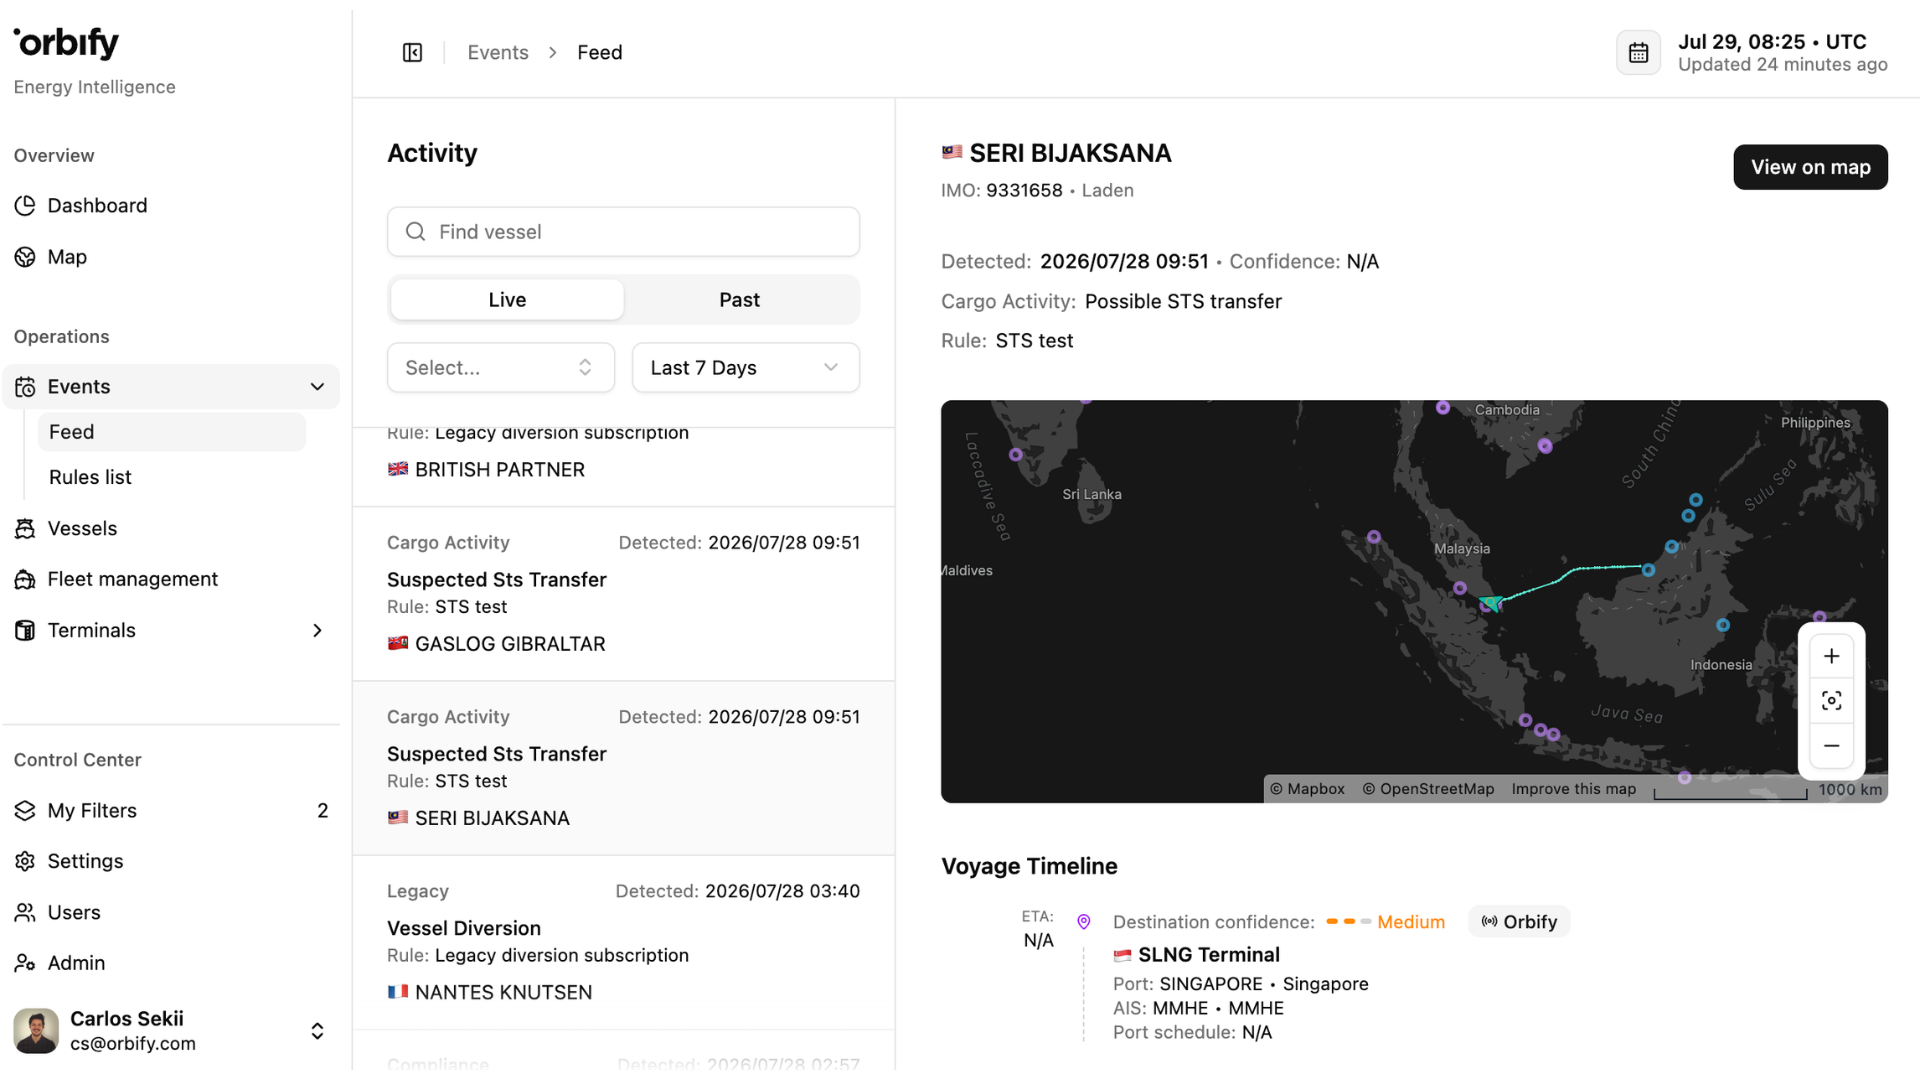
Task: Click the IMO number 9331658
Action: [1024, 190]
